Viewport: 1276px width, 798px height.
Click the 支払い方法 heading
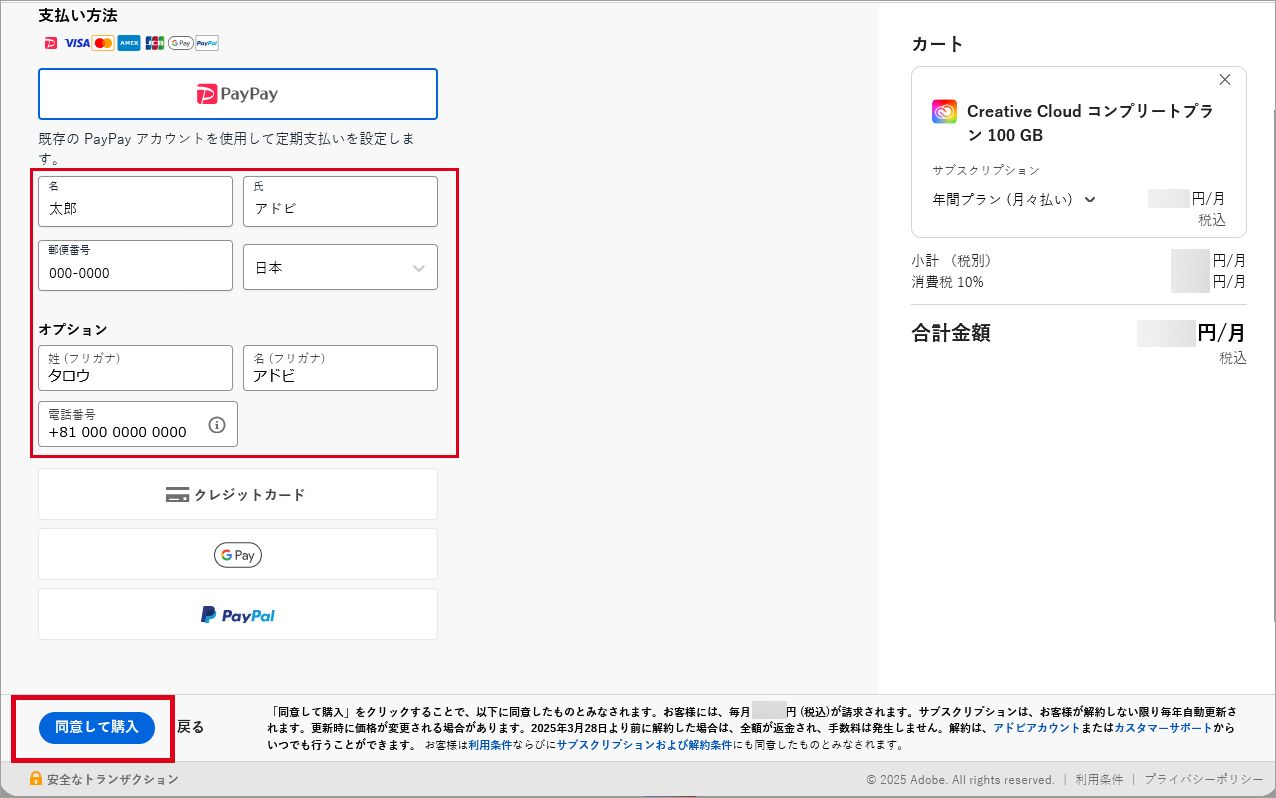pyautogui.click(x=78, y=15)
